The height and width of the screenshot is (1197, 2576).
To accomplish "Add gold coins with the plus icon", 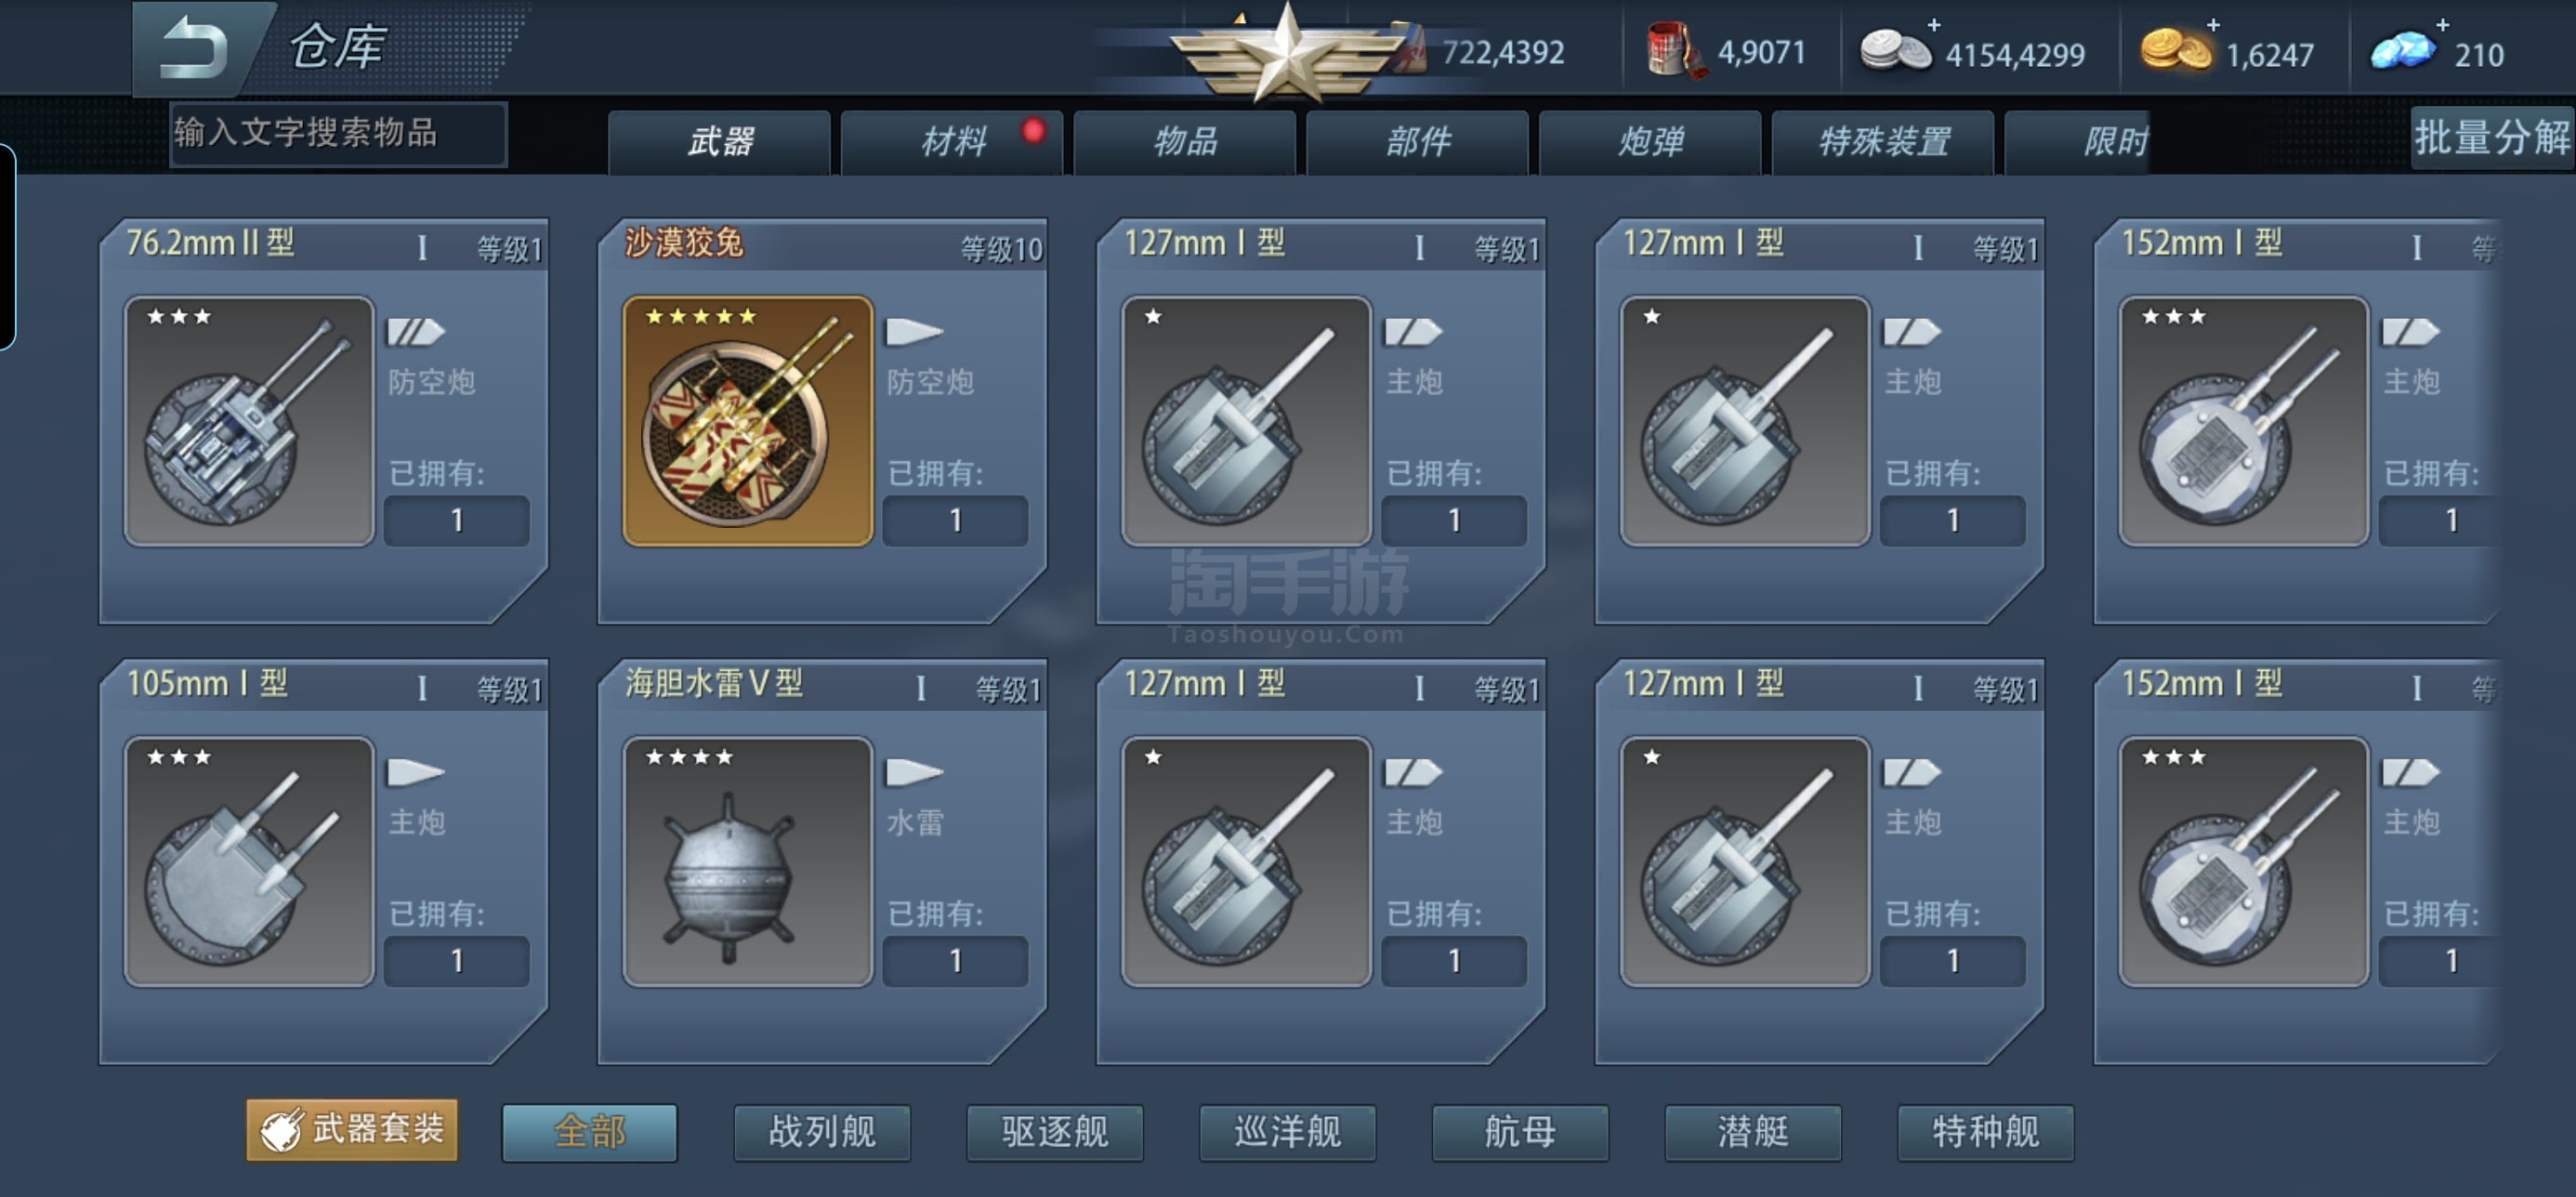I will click(x=2213, y=24).
